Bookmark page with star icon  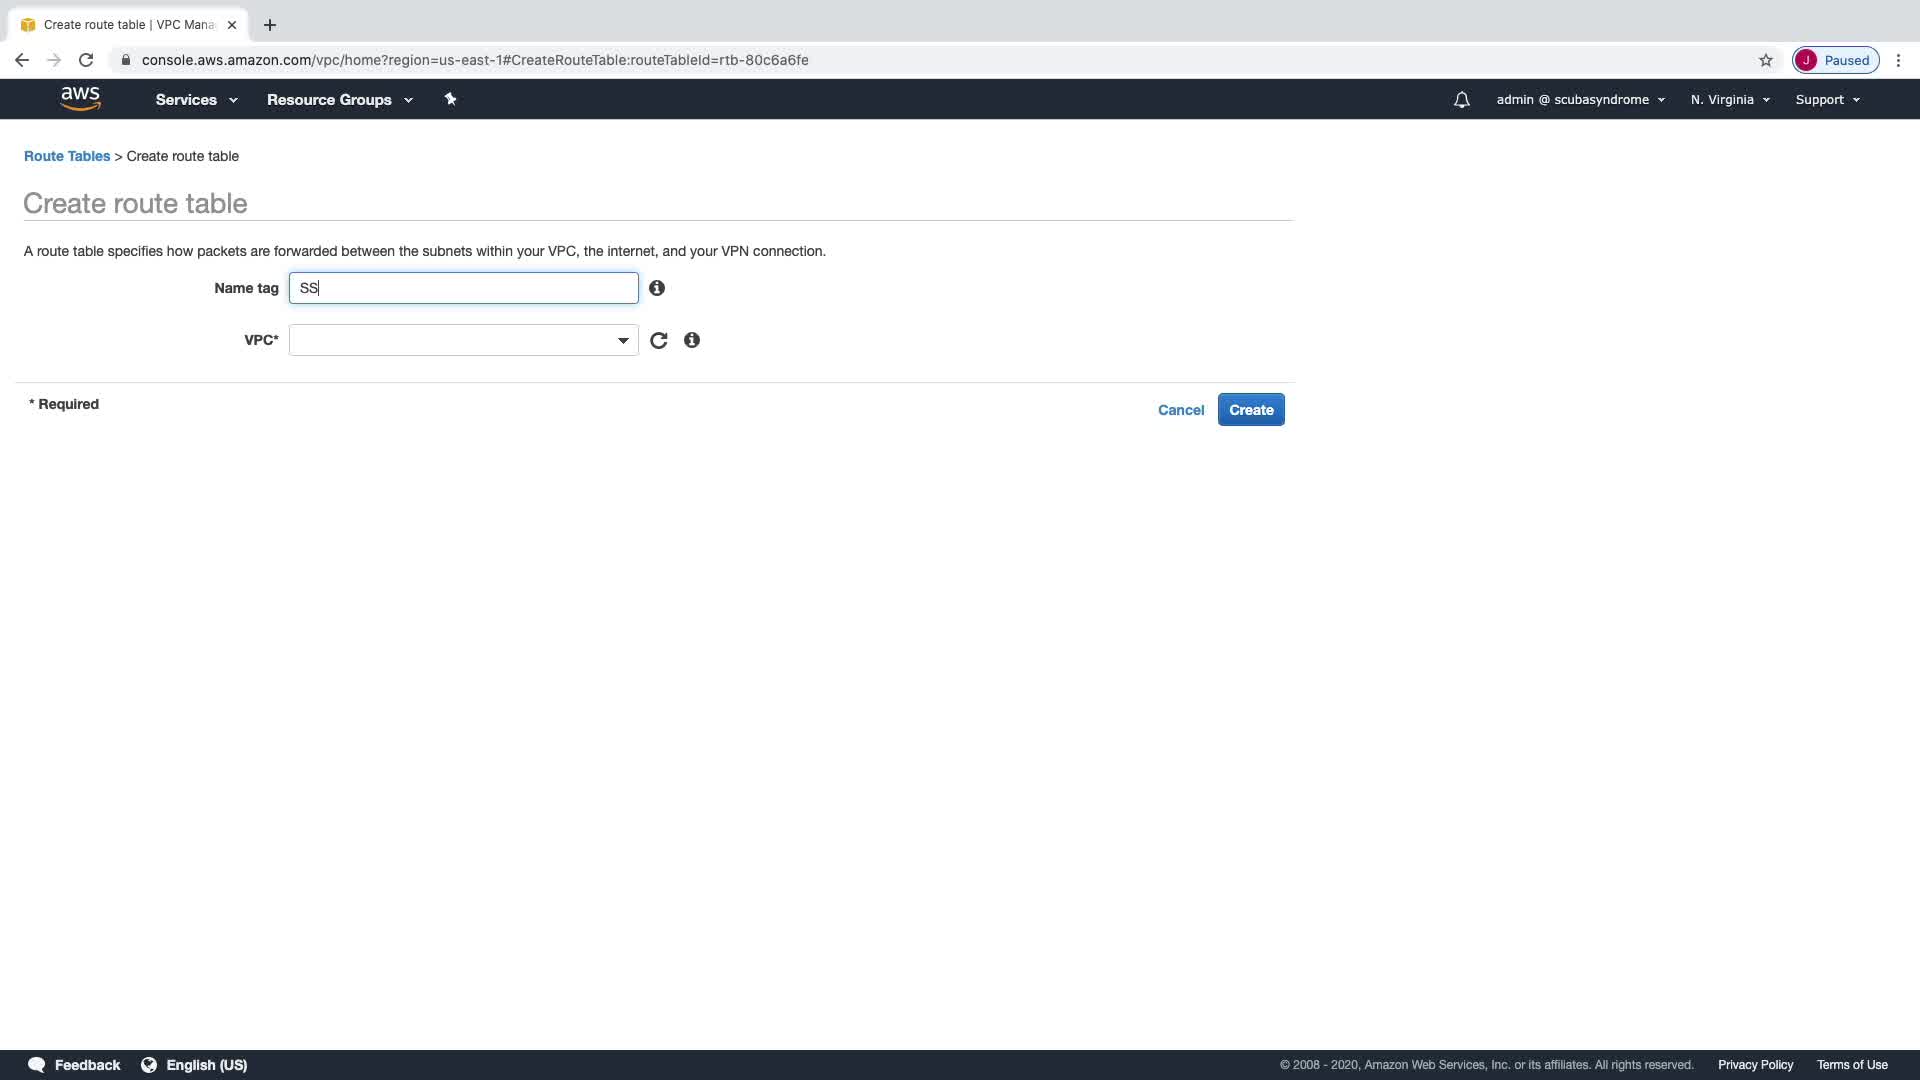pyautogui.click(x=1766, y=60)
